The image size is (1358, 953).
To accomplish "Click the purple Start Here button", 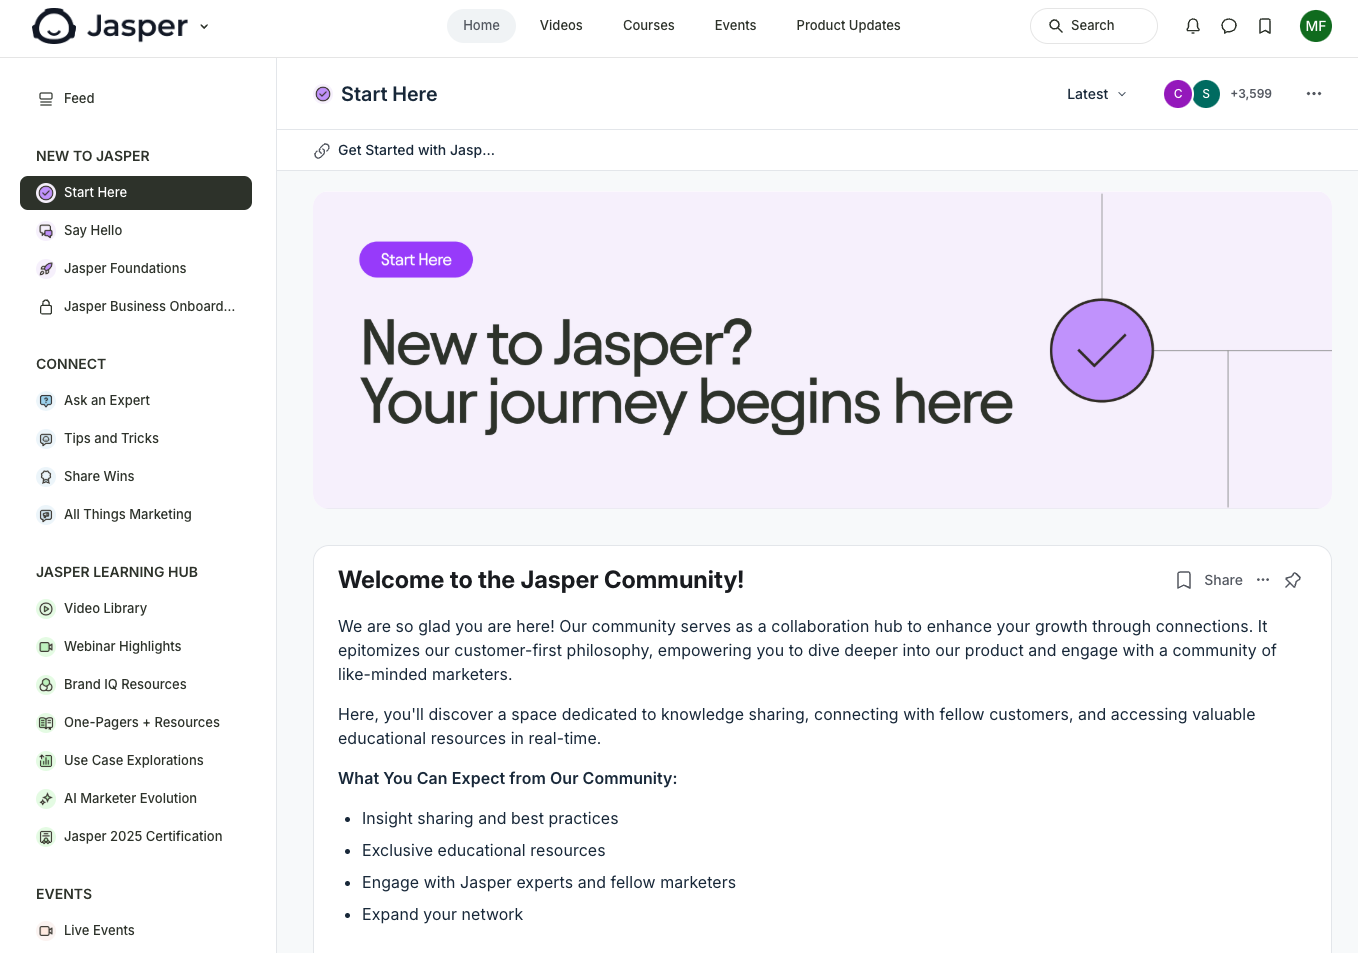I will (x=416, y=260).
